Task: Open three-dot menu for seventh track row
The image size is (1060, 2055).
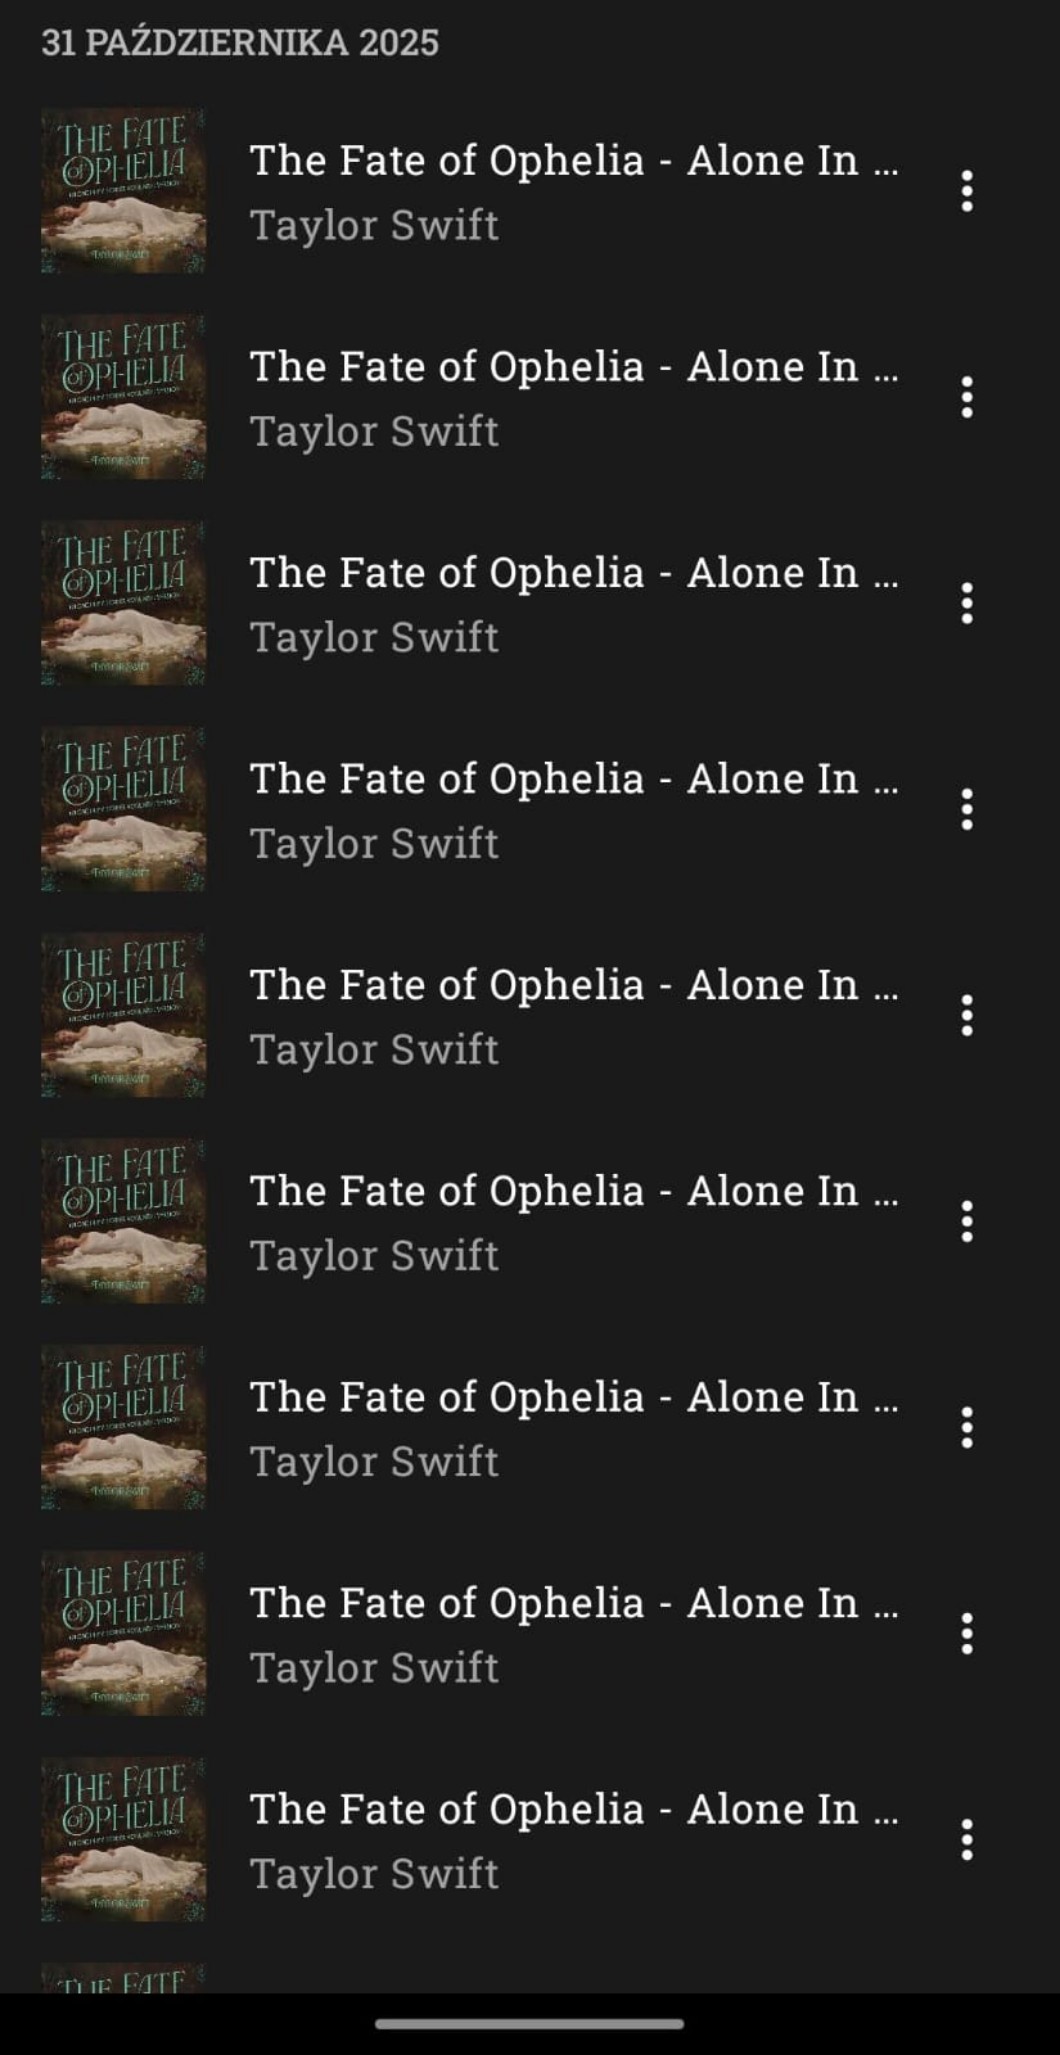Action: coord(966,1427)
